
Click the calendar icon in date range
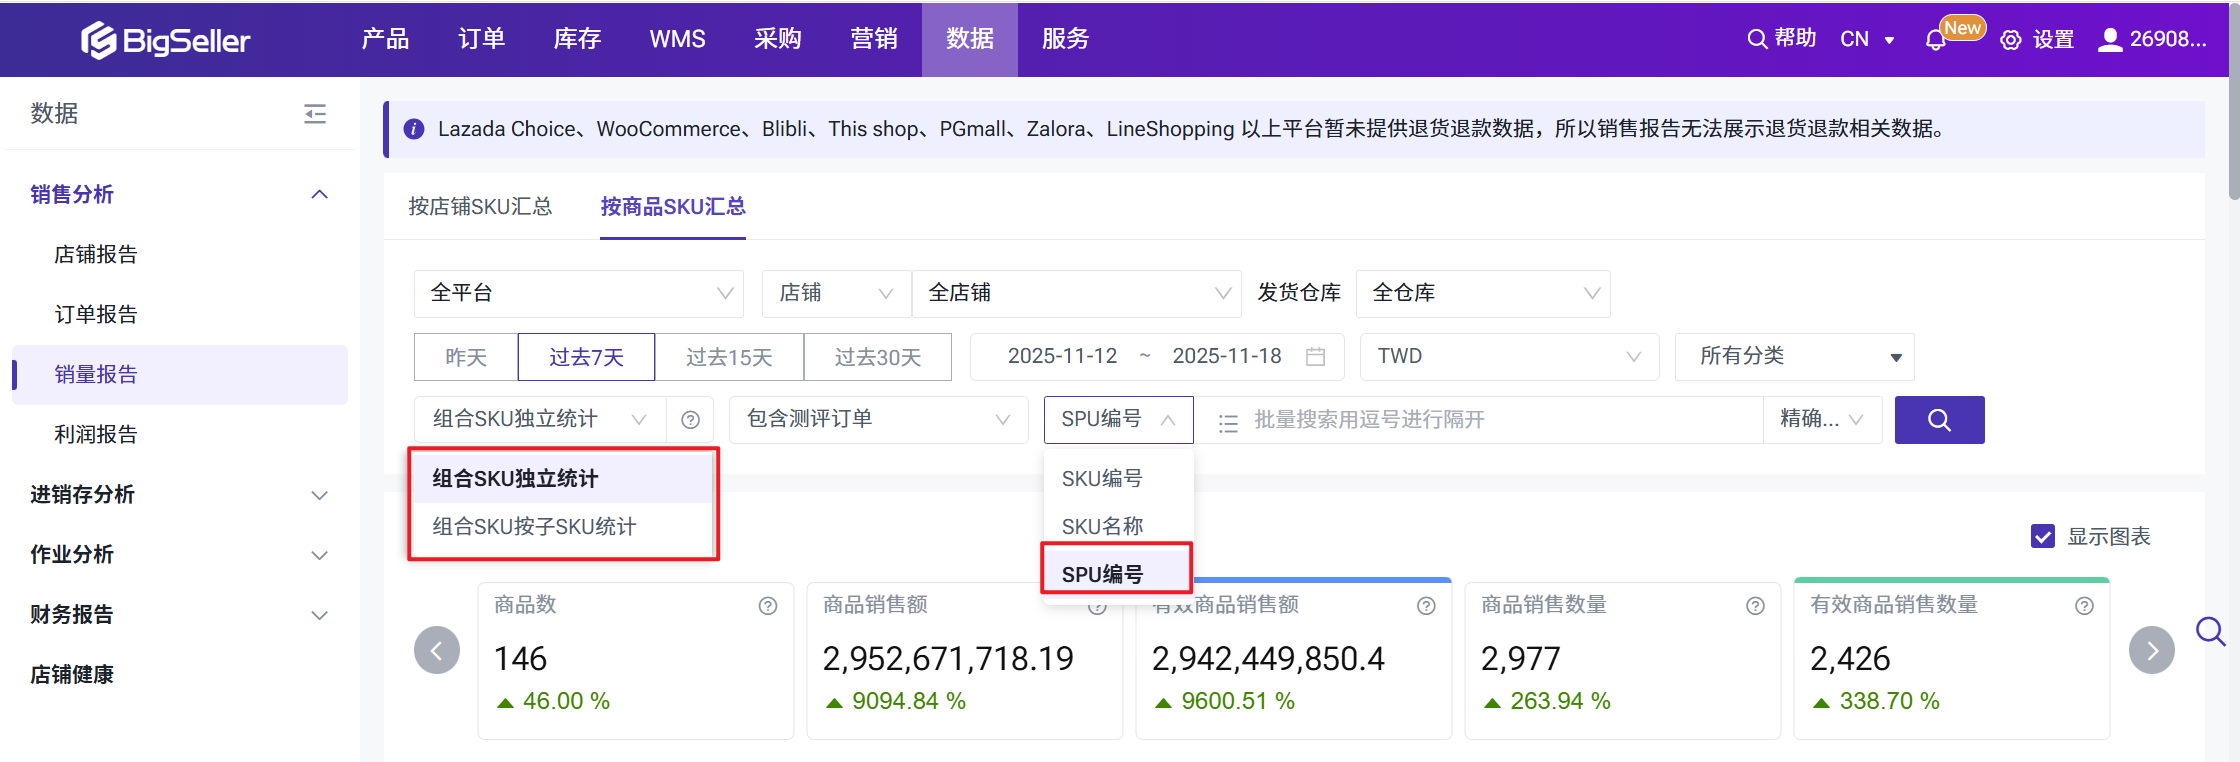point(1315,357)
